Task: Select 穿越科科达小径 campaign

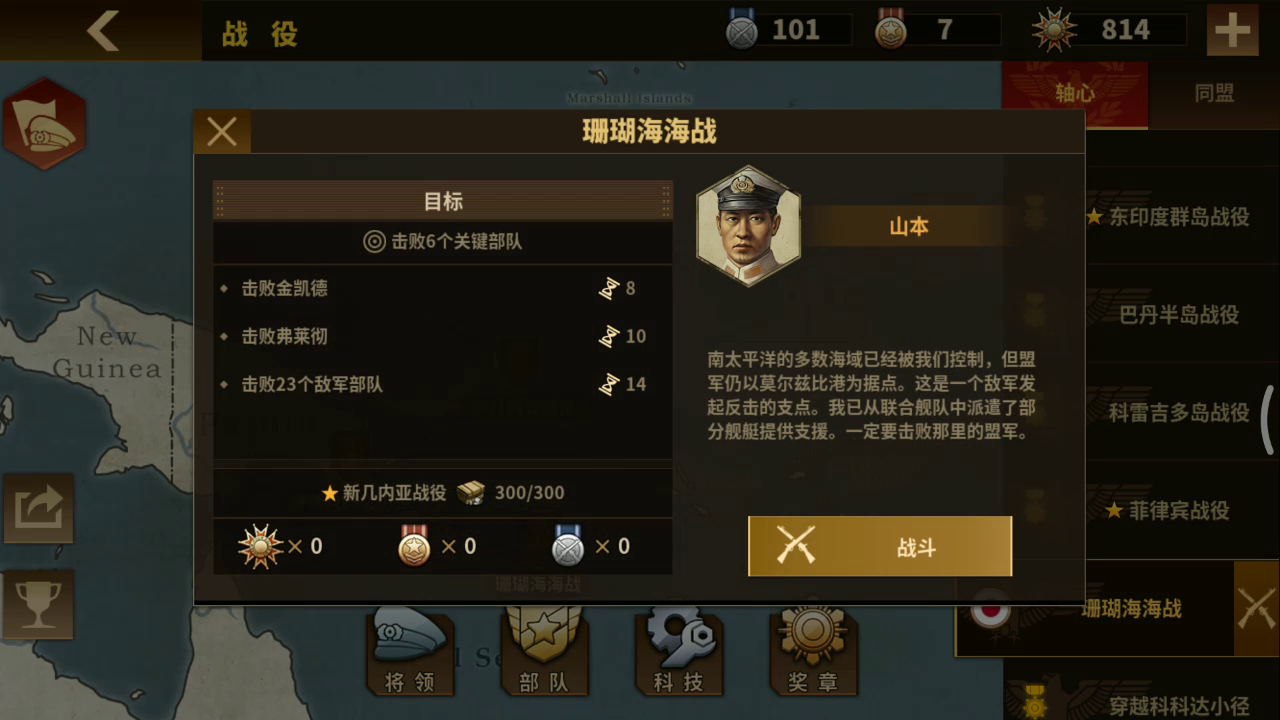Action: 1180,705
